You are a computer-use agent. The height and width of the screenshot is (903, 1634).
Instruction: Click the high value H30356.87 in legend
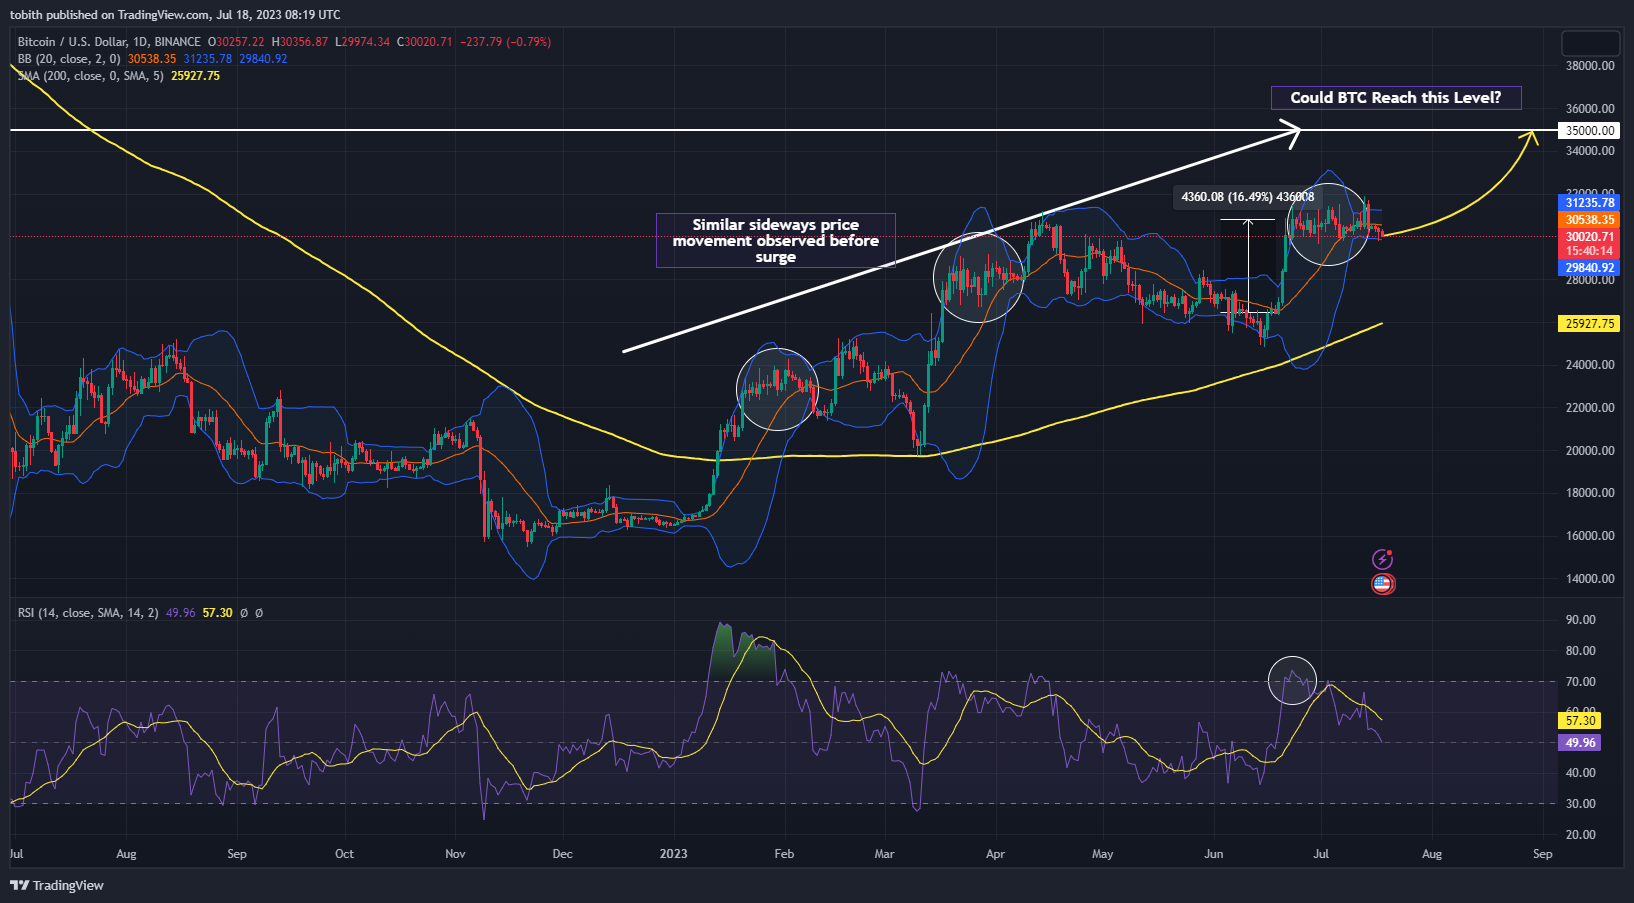(300, 42)
